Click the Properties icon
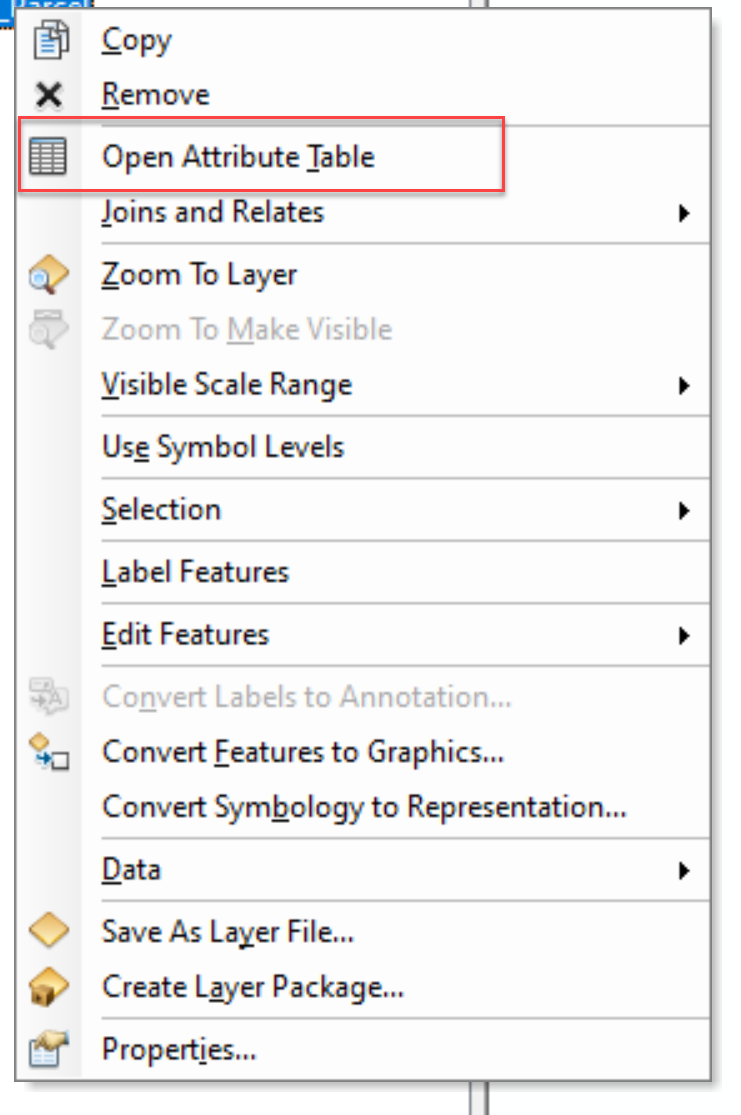The image size is (741, 1115). pos(48,1050)
